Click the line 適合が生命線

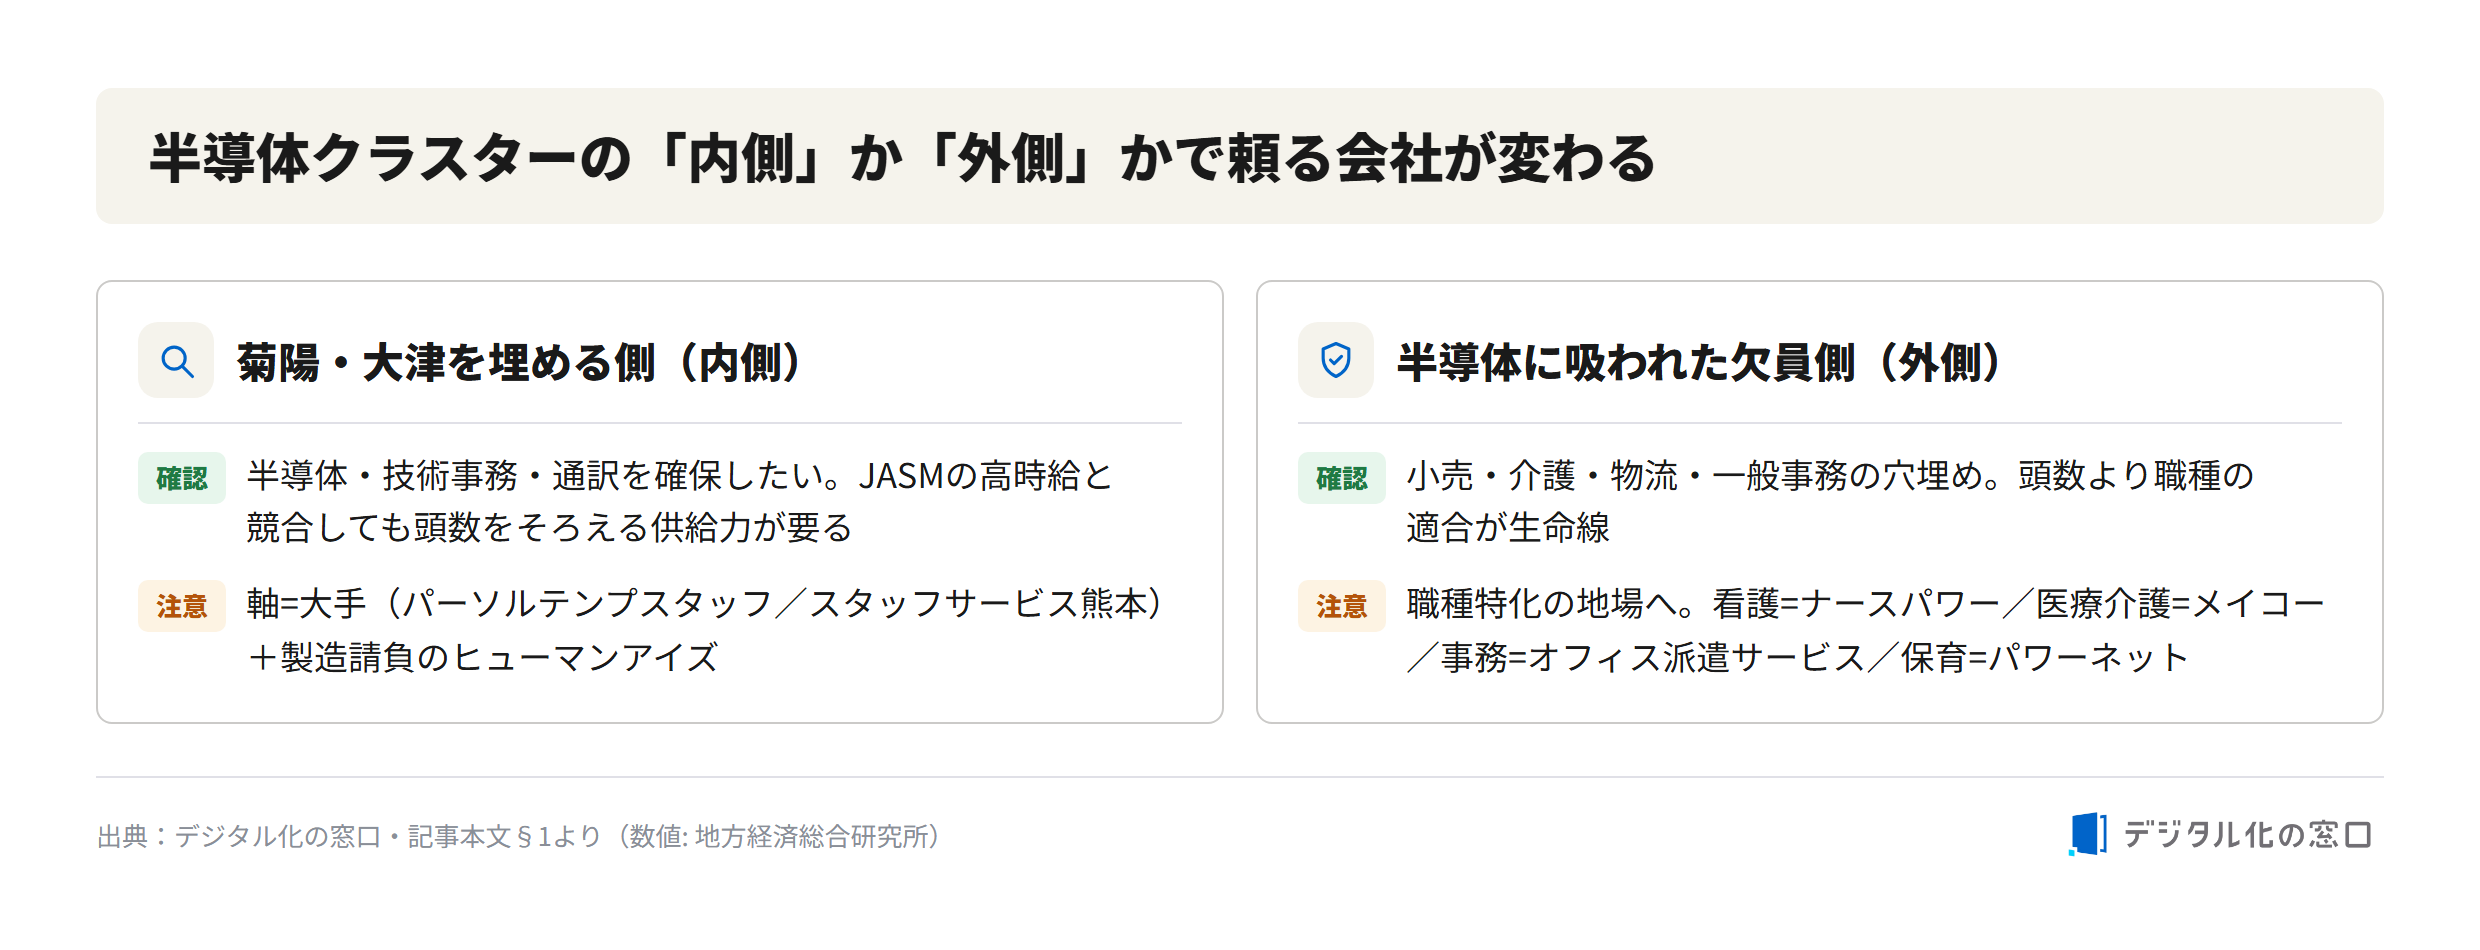tap(1508, 528)
